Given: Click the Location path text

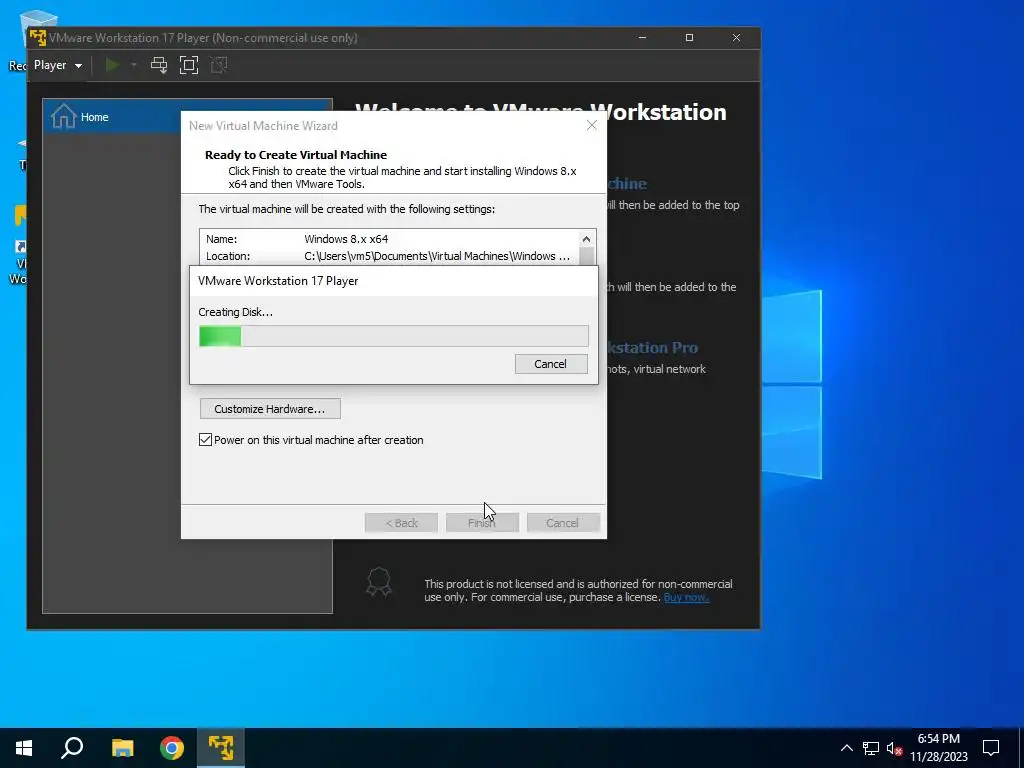Looking at the screenshot, I should pyautogui.click(x=437, y=256).
